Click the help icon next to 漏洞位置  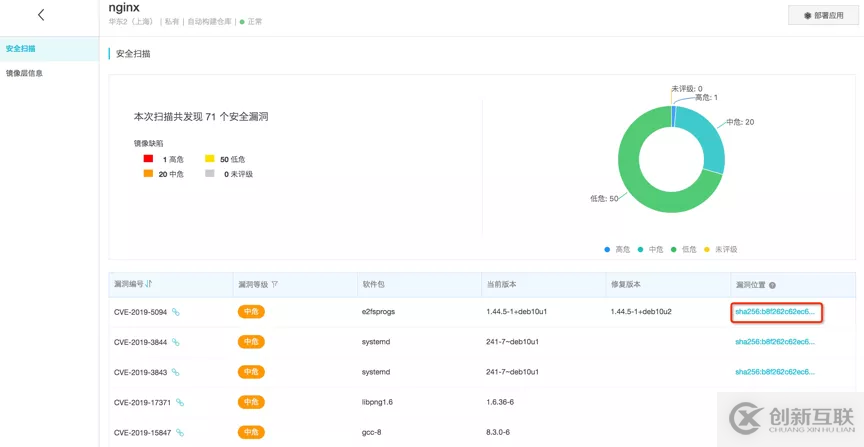pyautogui.click(x=772, y=285)
